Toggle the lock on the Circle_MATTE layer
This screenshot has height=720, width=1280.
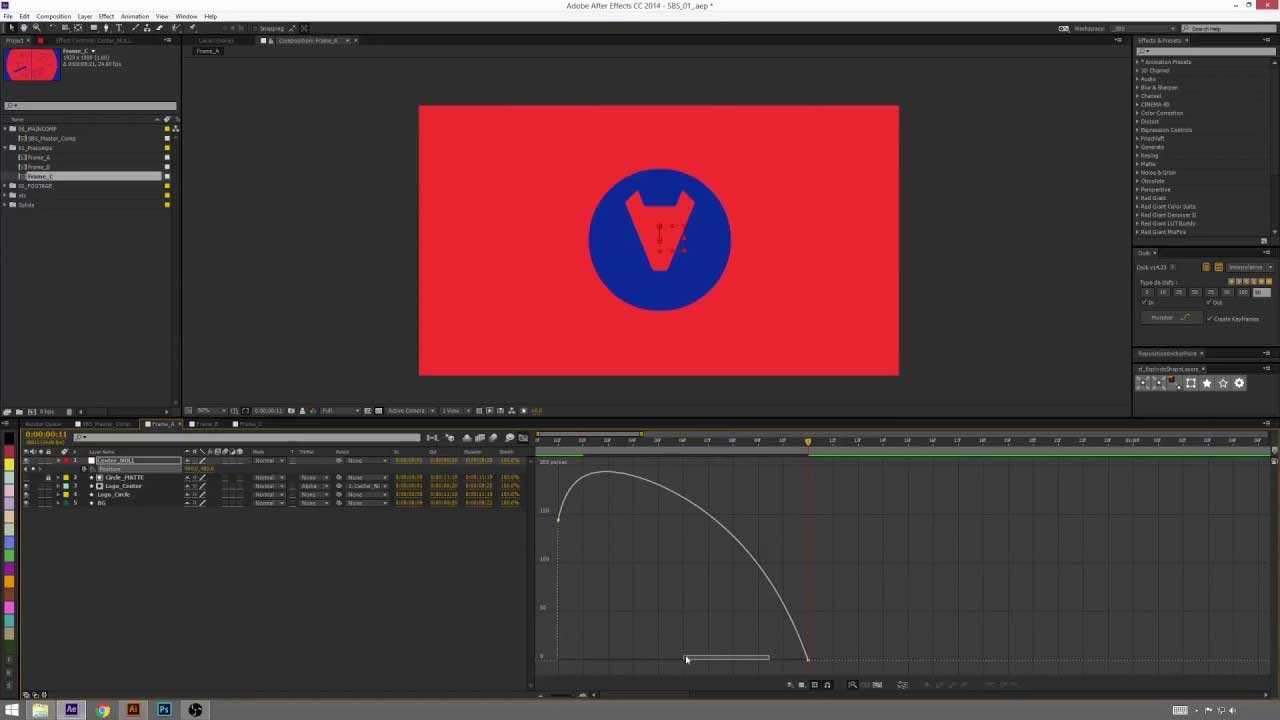pos(47,477)
